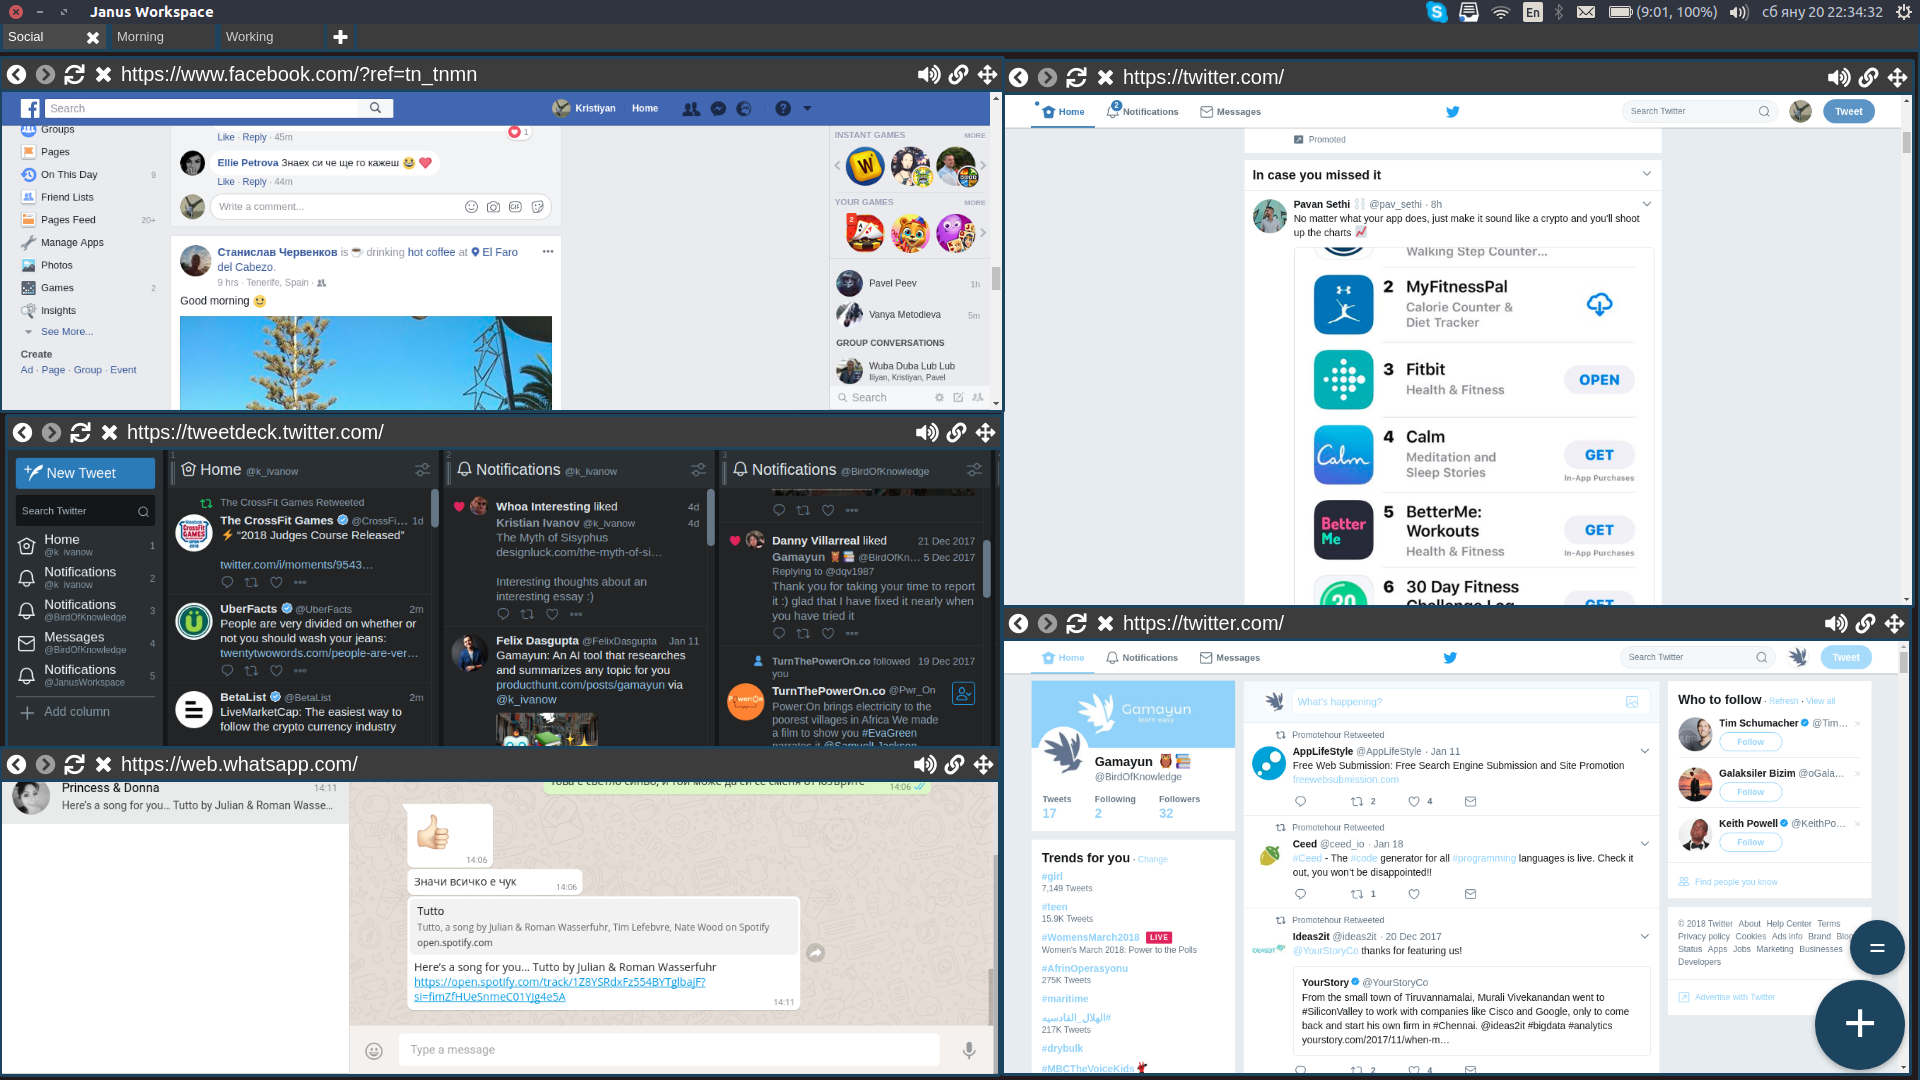This screenshot has height=1080, width=1920.
Task: Like the TurnThePowerOn.co tweet with the heart
Action: 827,632
